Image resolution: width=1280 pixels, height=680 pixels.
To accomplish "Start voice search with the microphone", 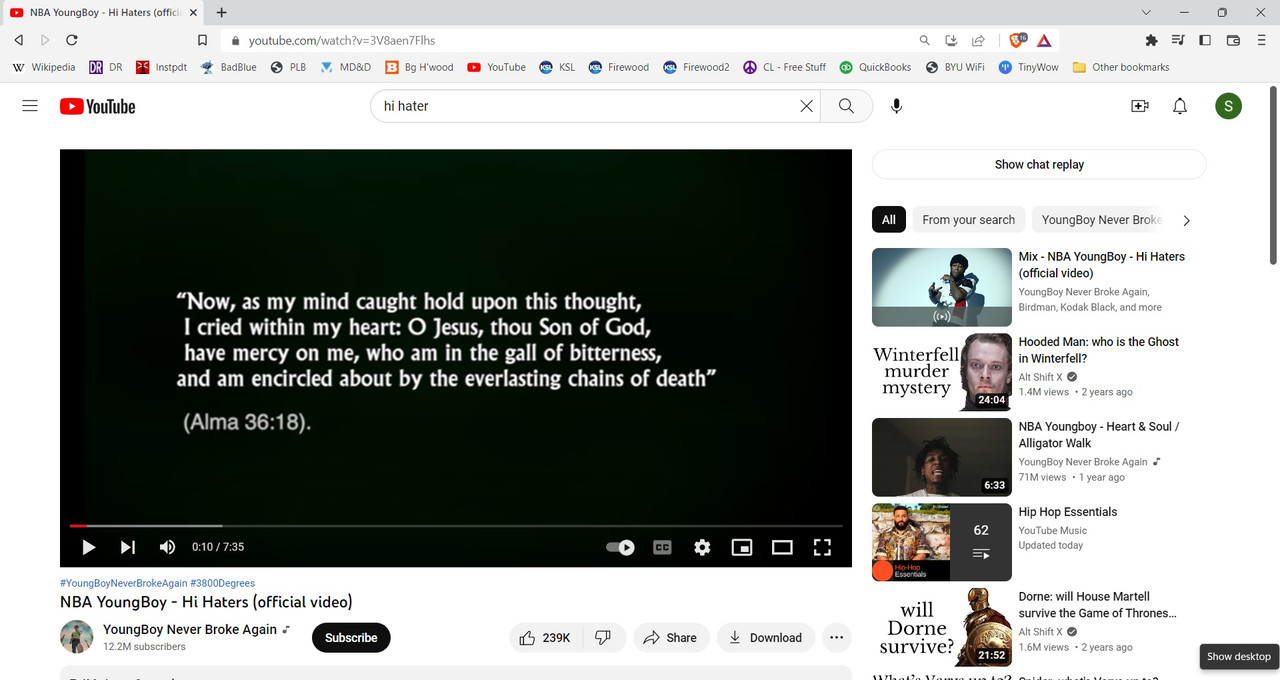I will pos(896,106).
